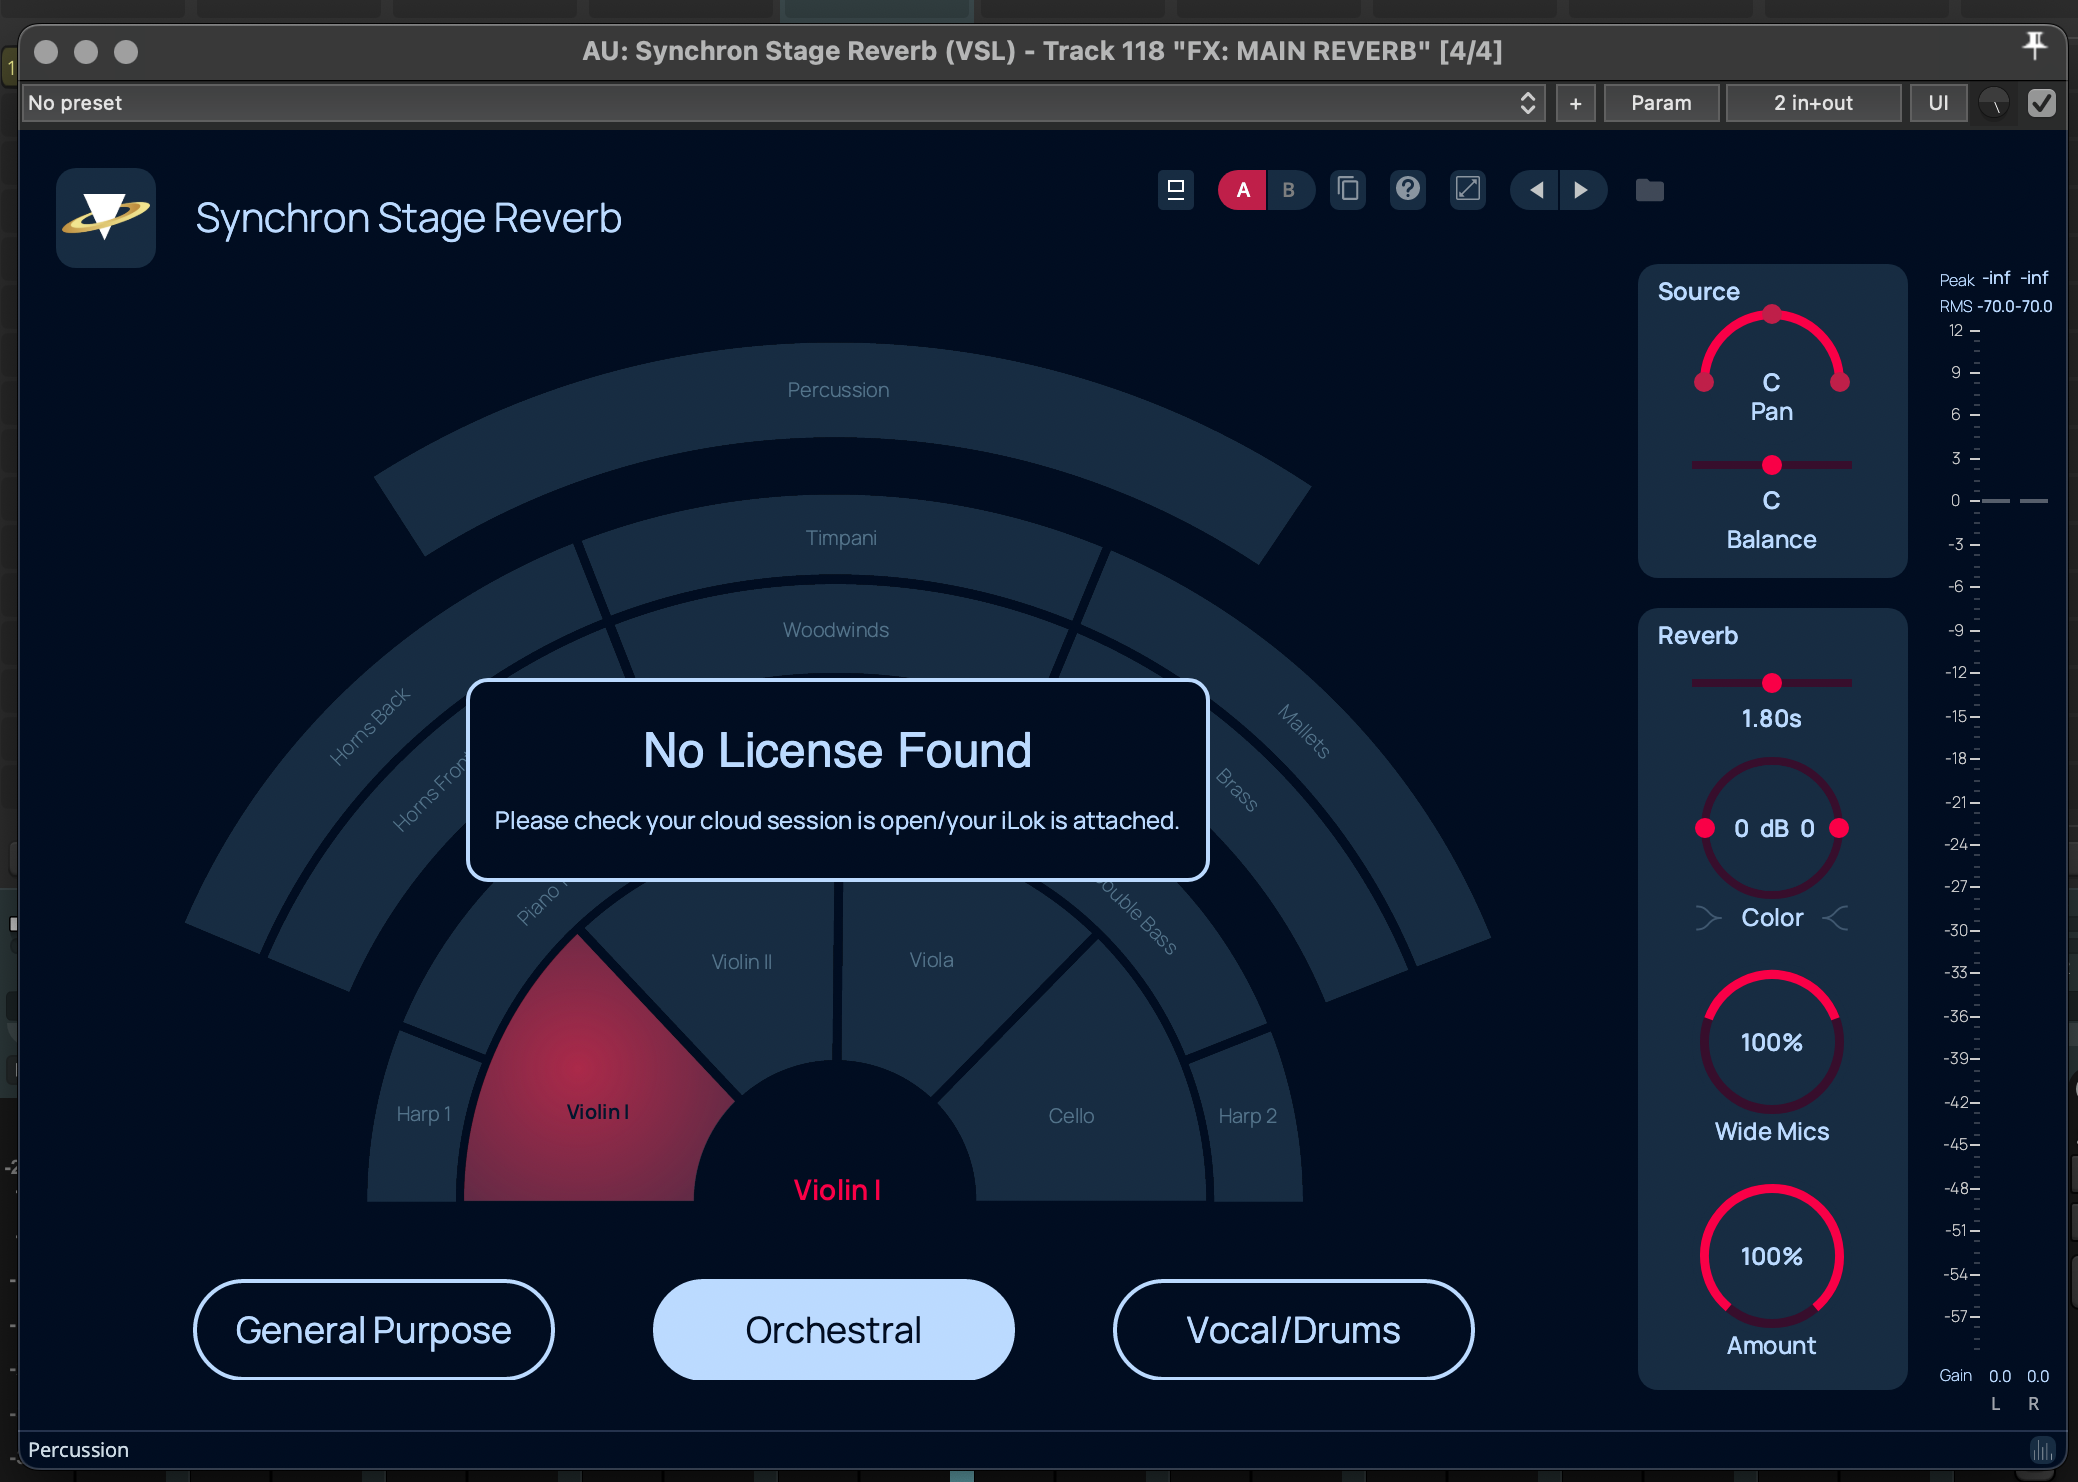Image resolution: width=2078 pixels, height=1482 pixels.
Task: Click the plus button beside preset menu
Action: click(x=1576, y=103)
